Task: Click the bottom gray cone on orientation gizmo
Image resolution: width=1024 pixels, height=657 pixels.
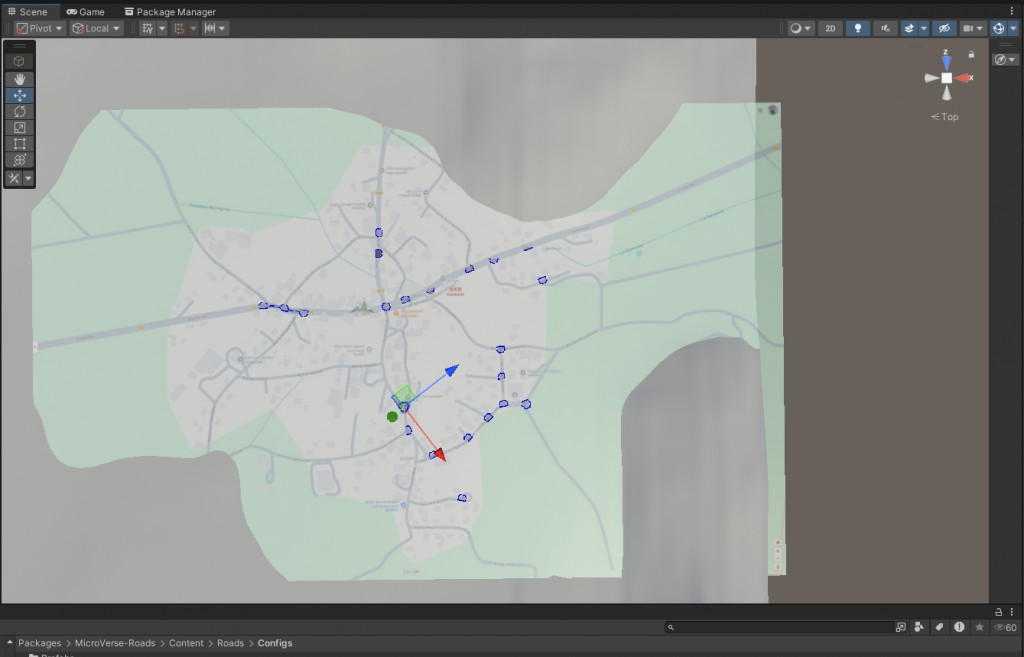Action: (x=946, y=93)
